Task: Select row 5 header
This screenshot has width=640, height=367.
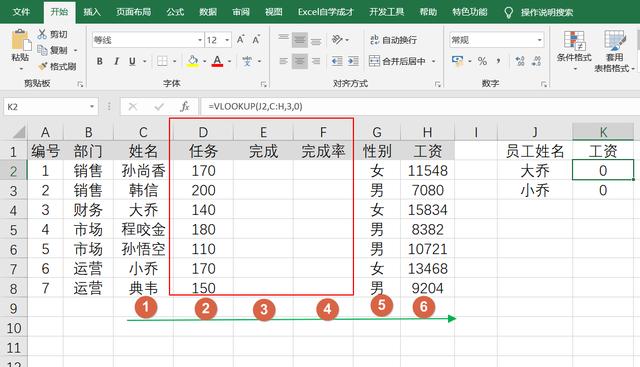Action: [x=13, y=230]
